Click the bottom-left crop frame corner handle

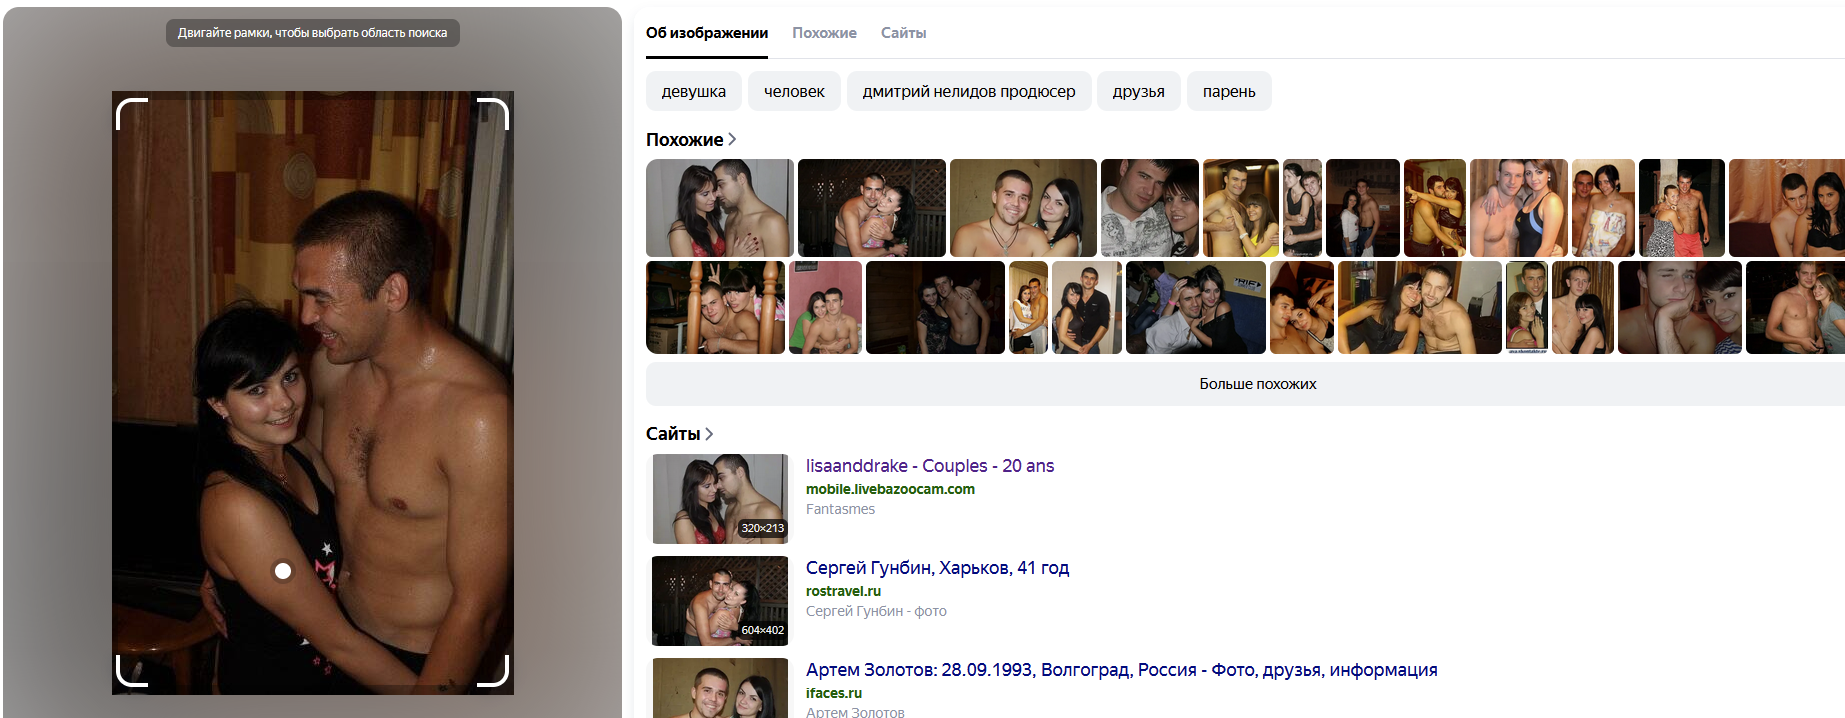coord(131,672)
